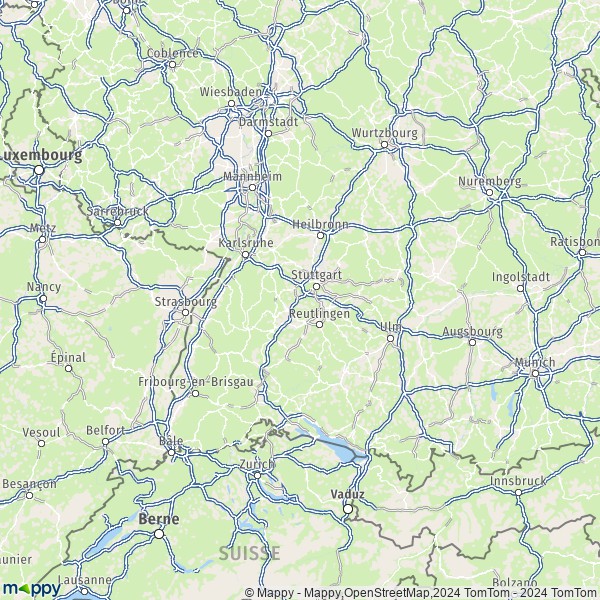Click the Strasbourg city marker

(x=186, y=313)
